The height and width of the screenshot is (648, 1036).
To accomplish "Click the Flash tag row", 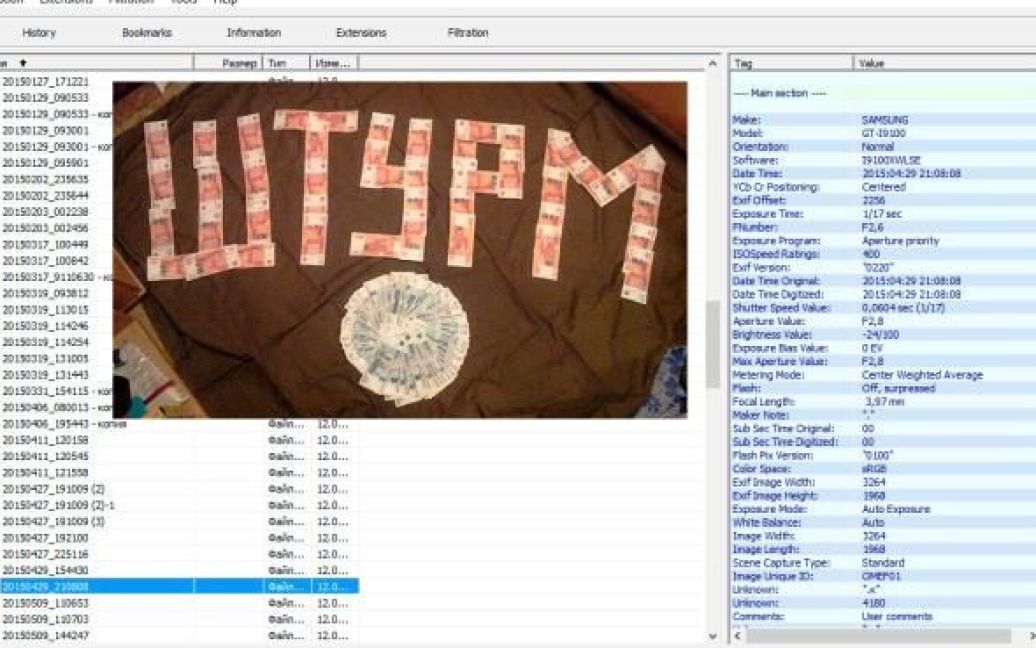I will click(883, 388).
